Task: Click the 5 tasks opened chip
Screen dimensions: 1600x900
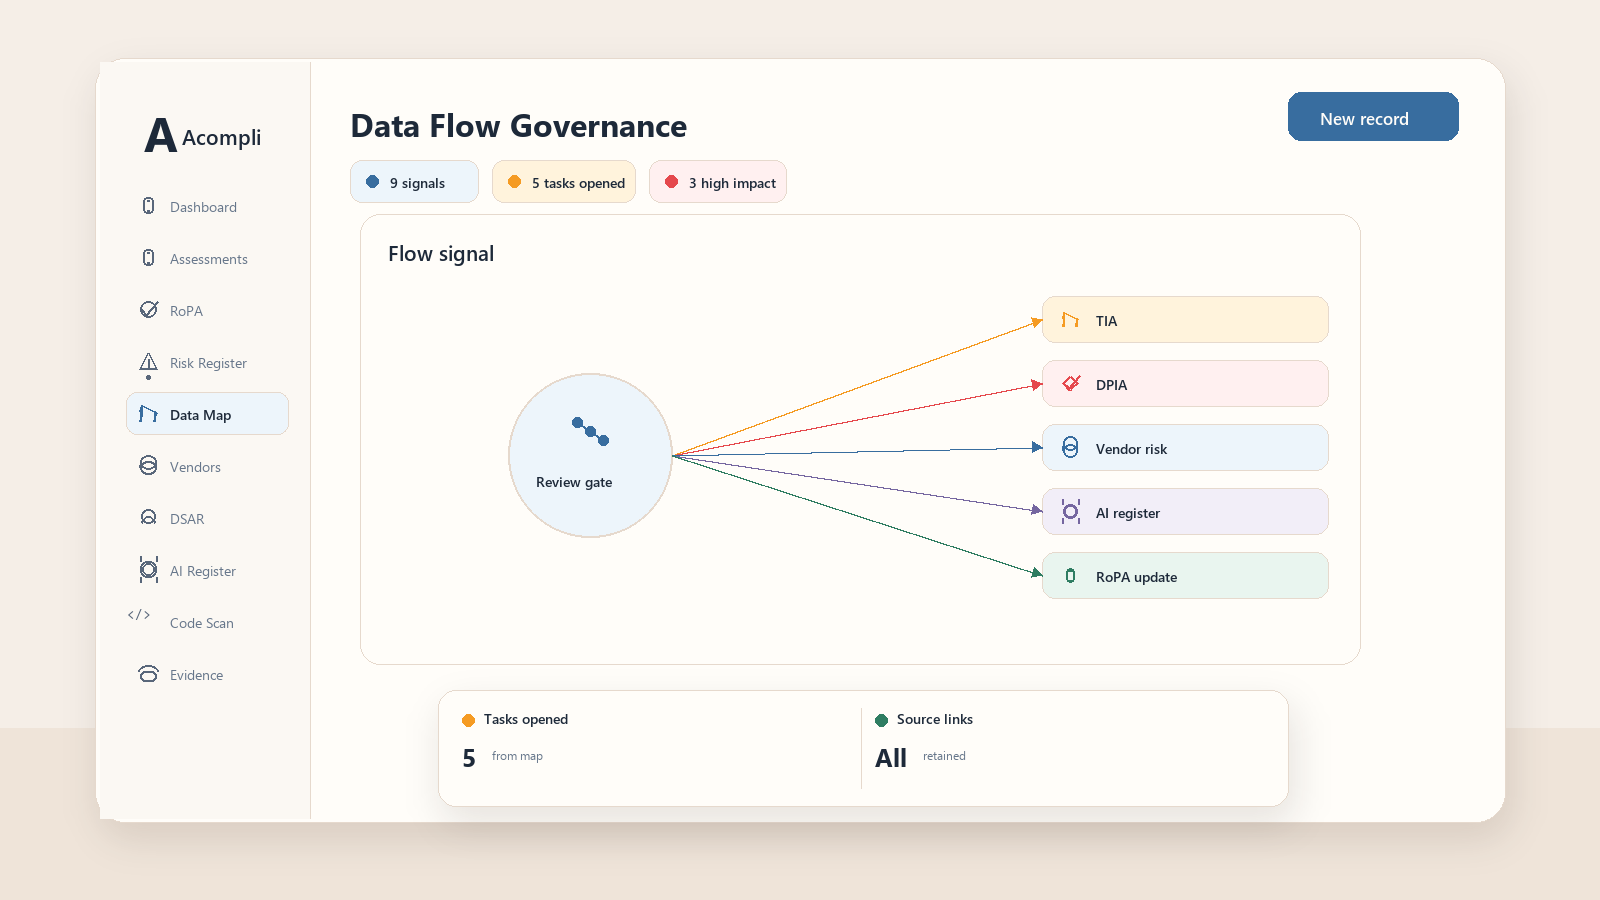Action: pos(564,182)
